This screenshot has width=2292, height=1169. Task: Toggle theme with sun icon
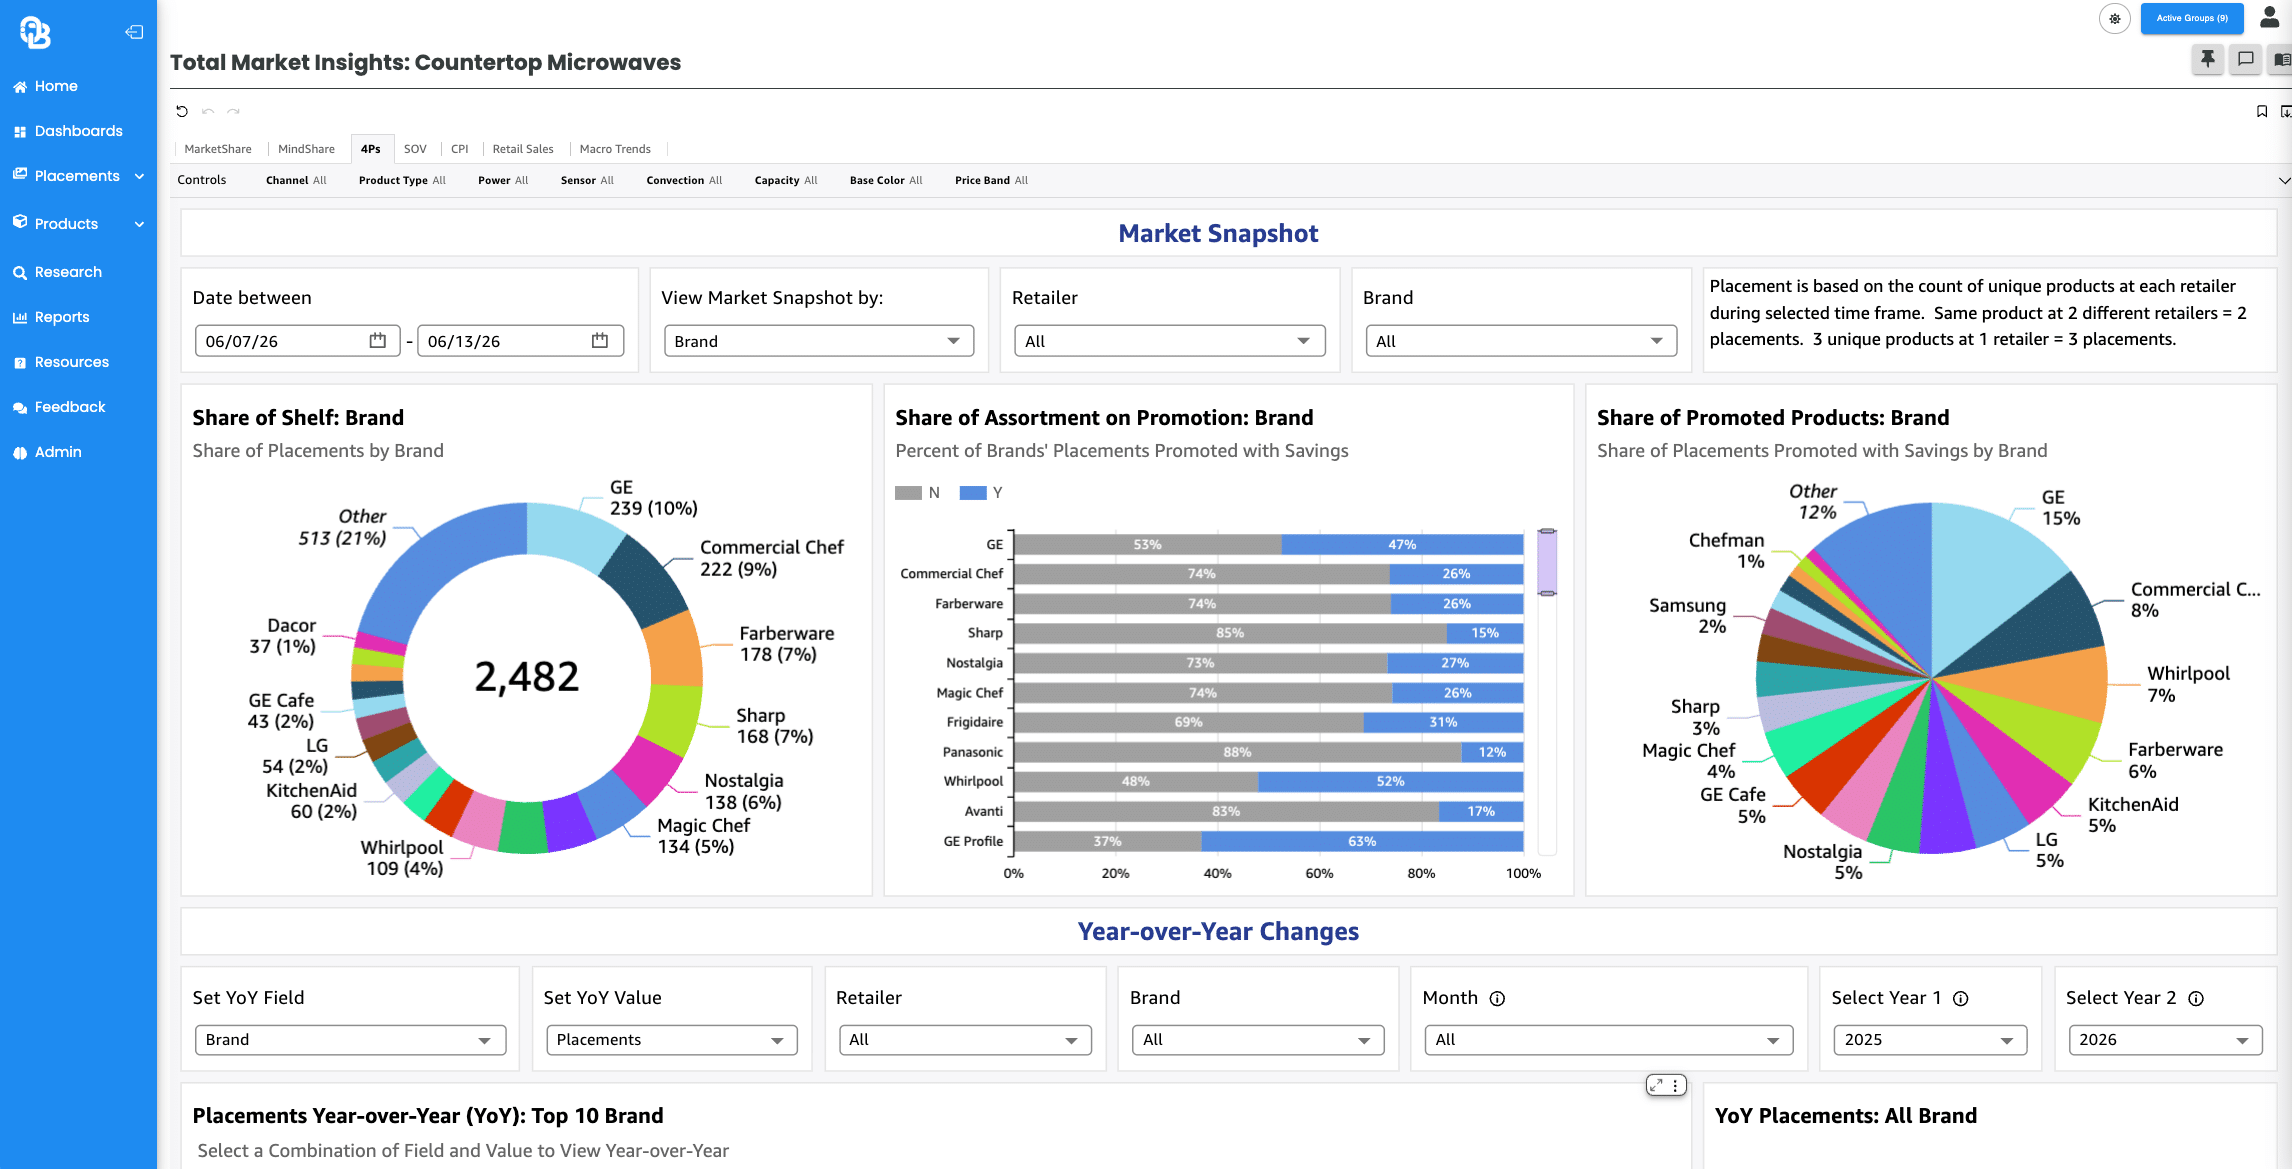[x=2115, y=18]
